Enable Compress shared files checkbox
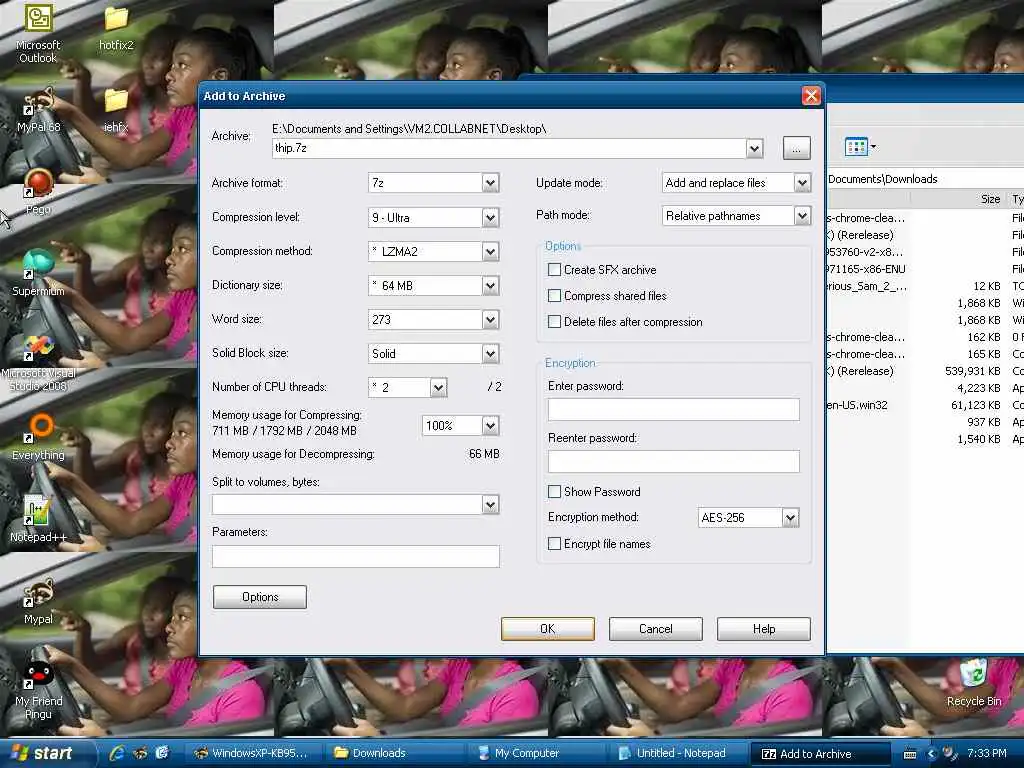 pos(554,296)
